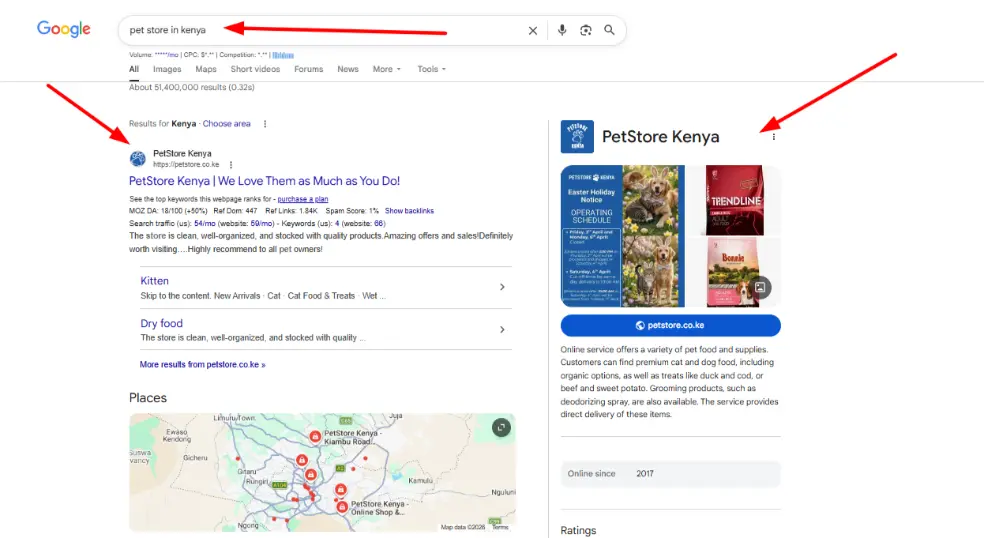Start voice search with microphone icon

coord(562,30)
